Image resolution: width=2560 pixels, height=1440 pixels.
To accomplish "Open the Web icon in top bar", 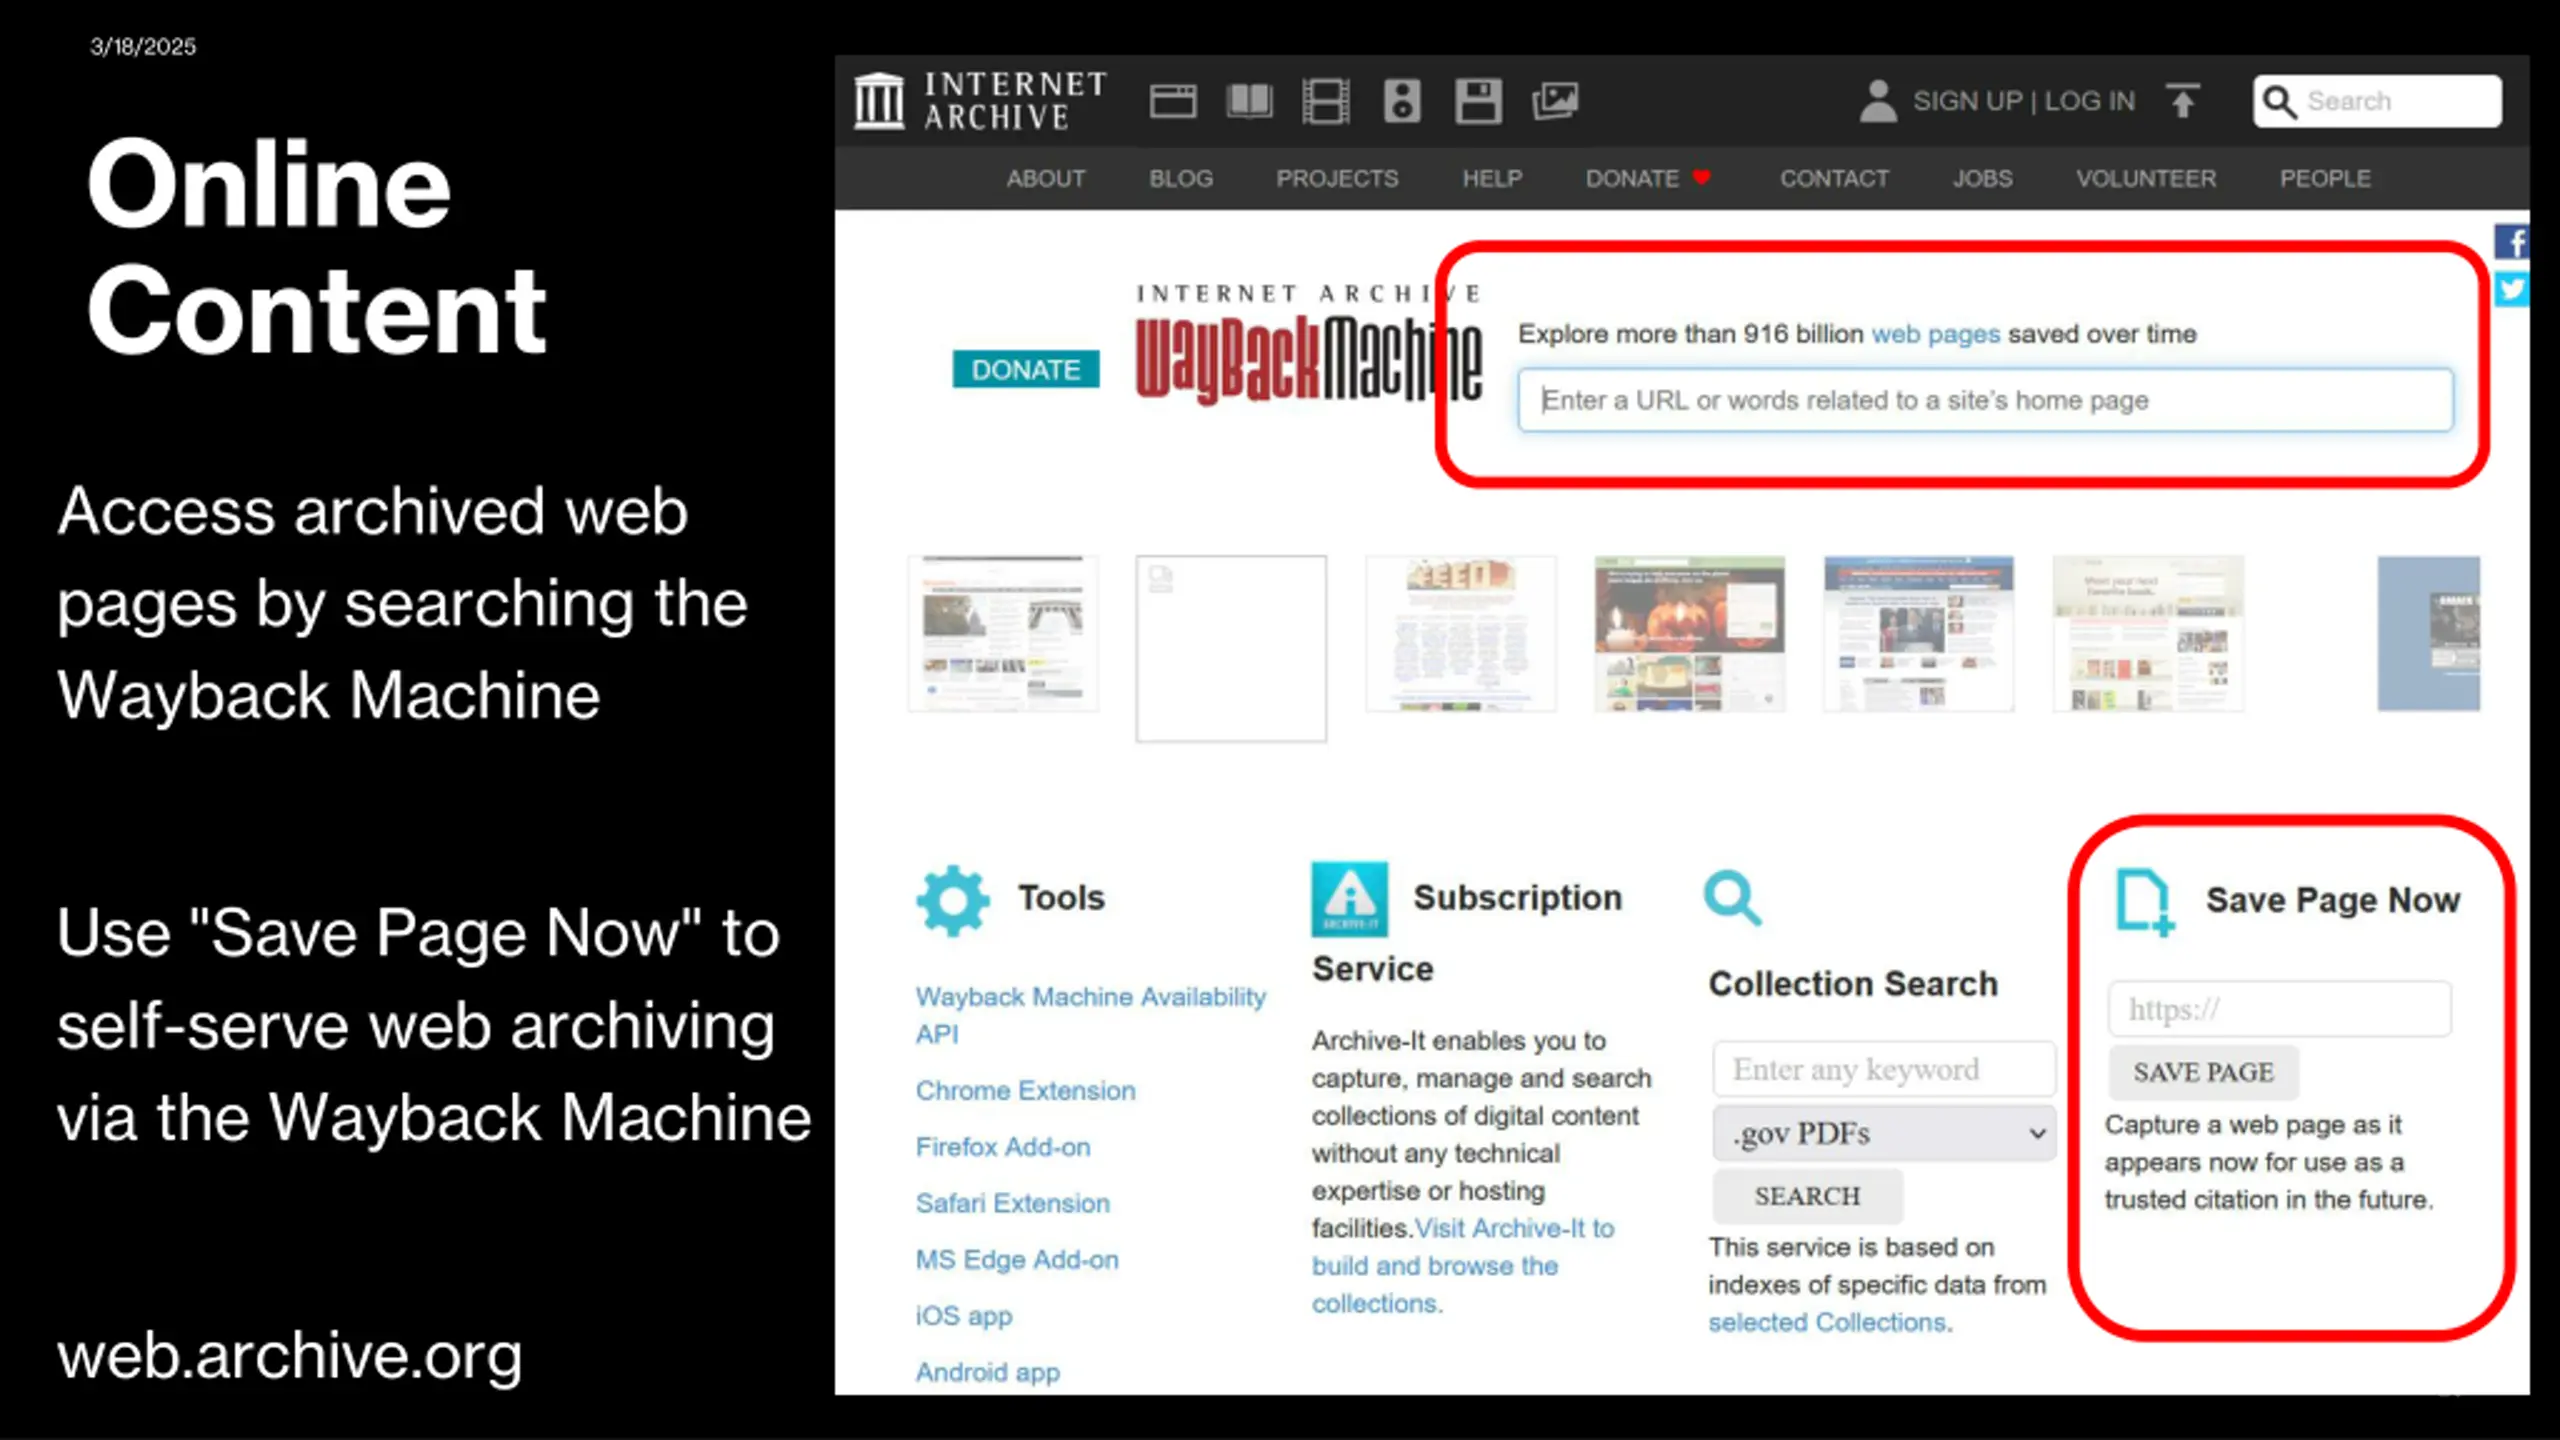I will point(1172,101).
